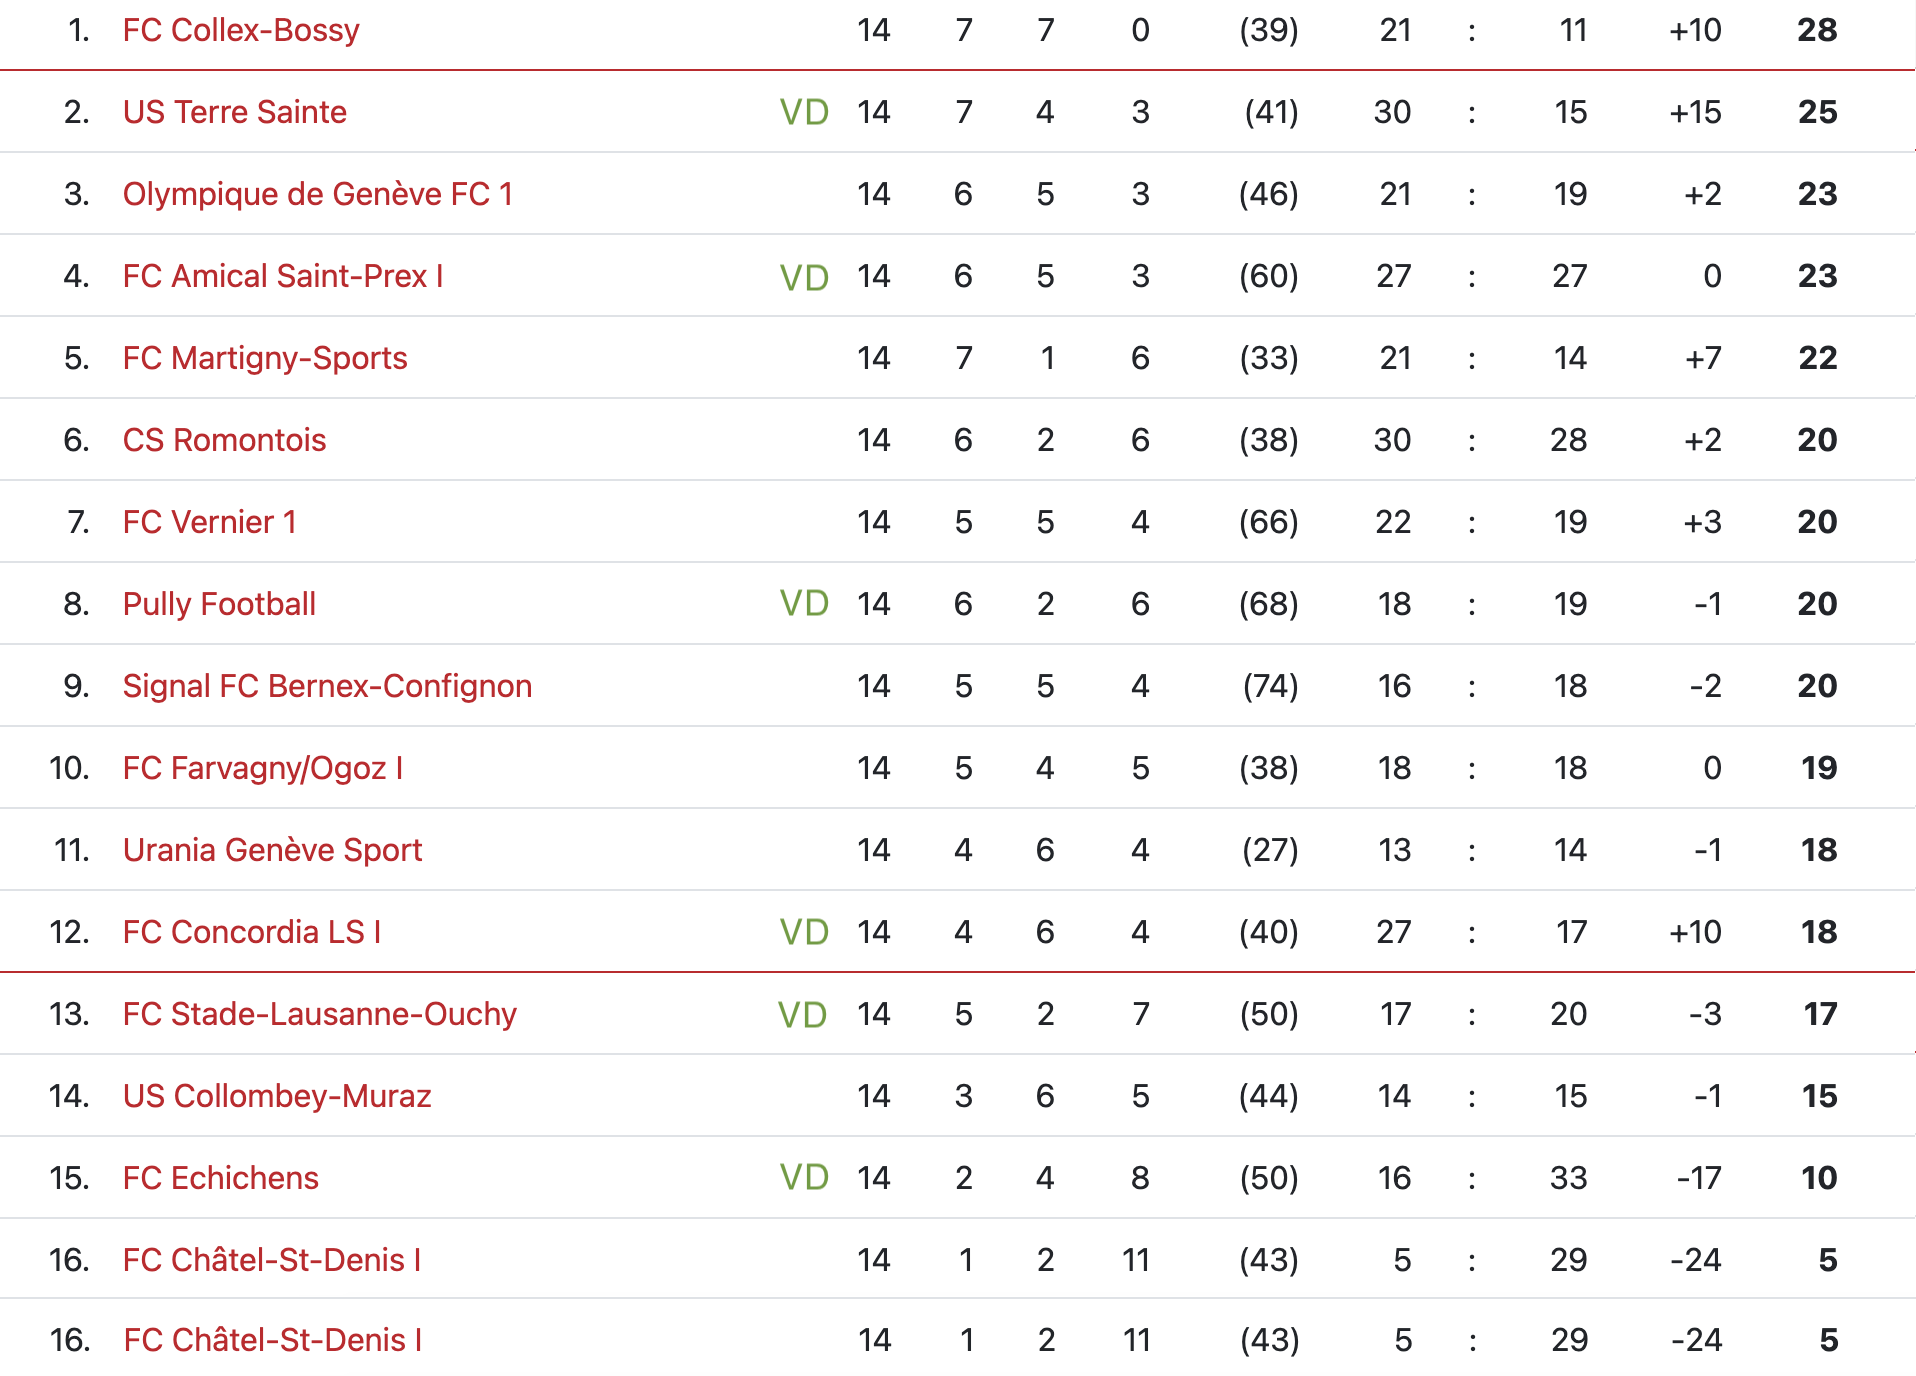Click the VD badge in FC Echichens row
The height and width of the screenshot is (1376, 1916).
click(x=804, y=1177)
